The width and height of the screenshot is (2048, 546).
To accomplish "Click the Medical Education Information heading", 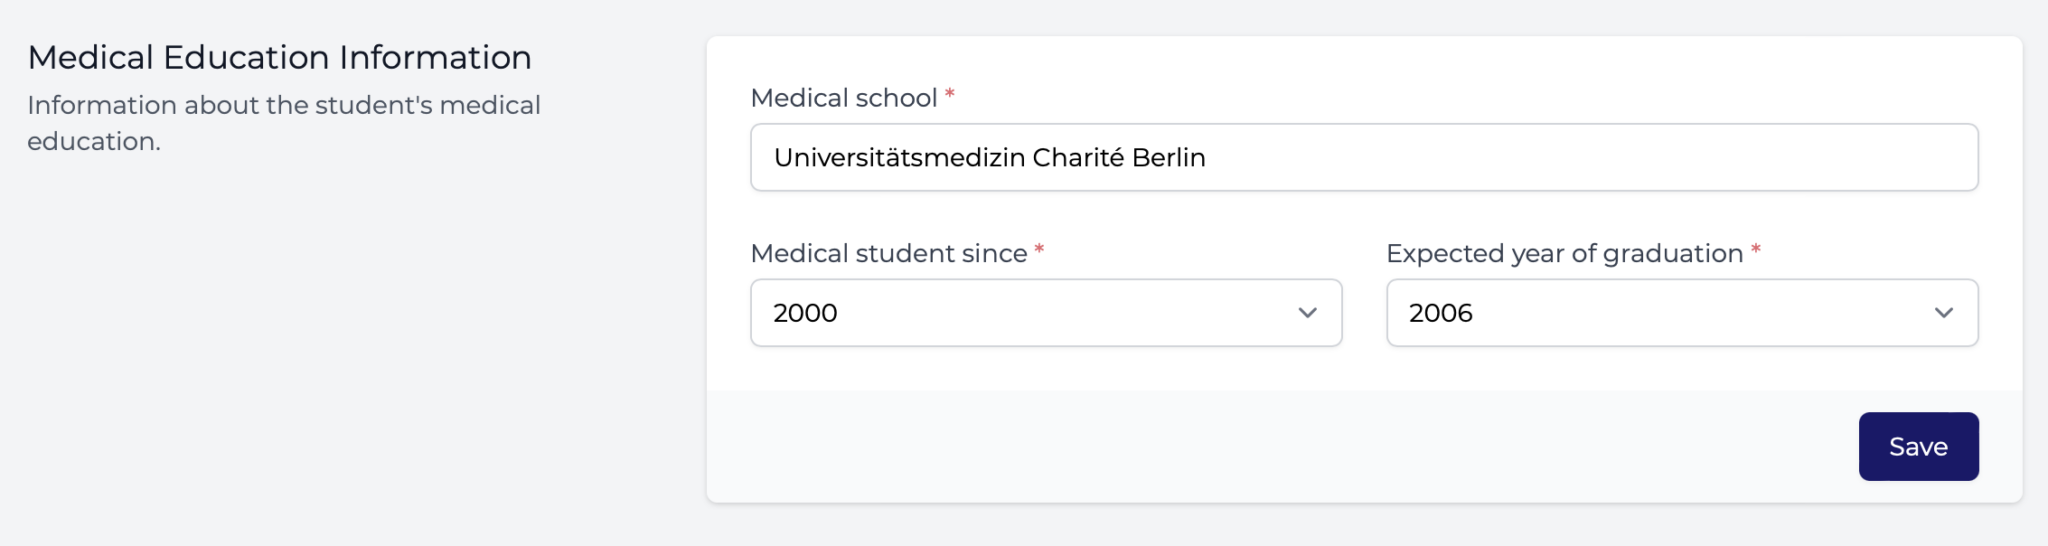I will (x=279, y=57).
